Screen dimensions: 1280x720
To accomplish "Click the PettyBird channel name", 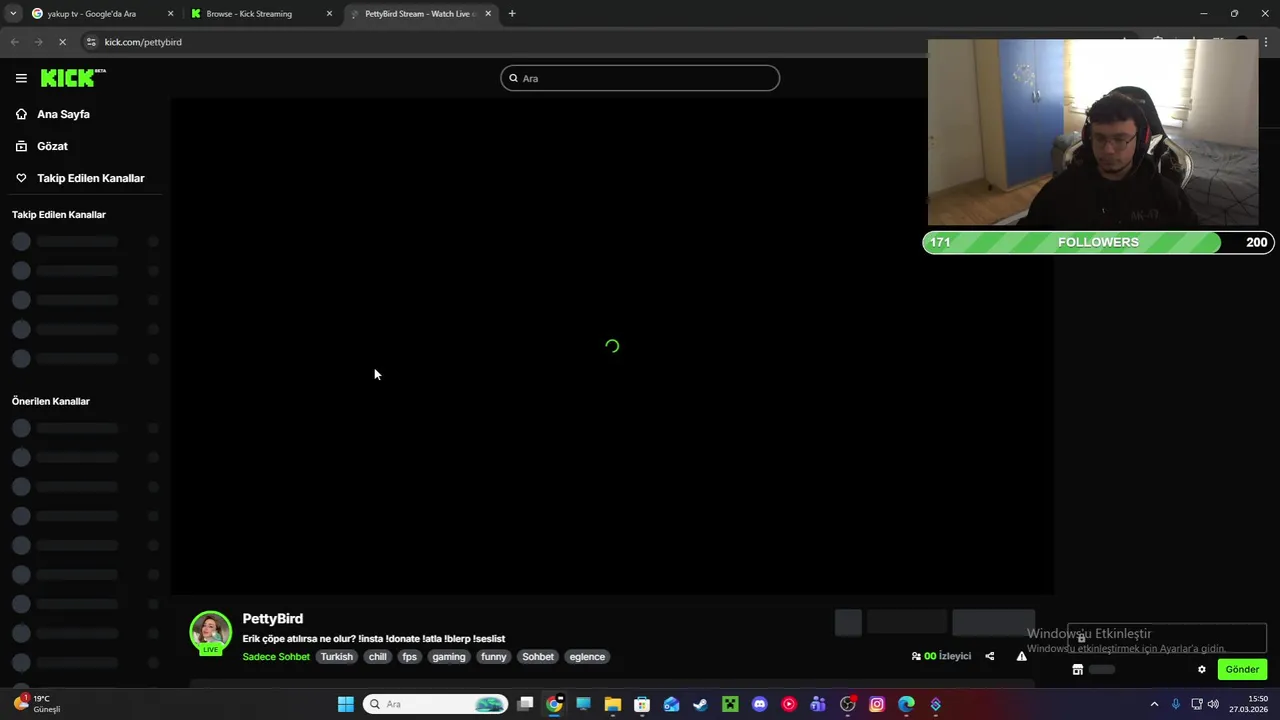I will point(272,619).
